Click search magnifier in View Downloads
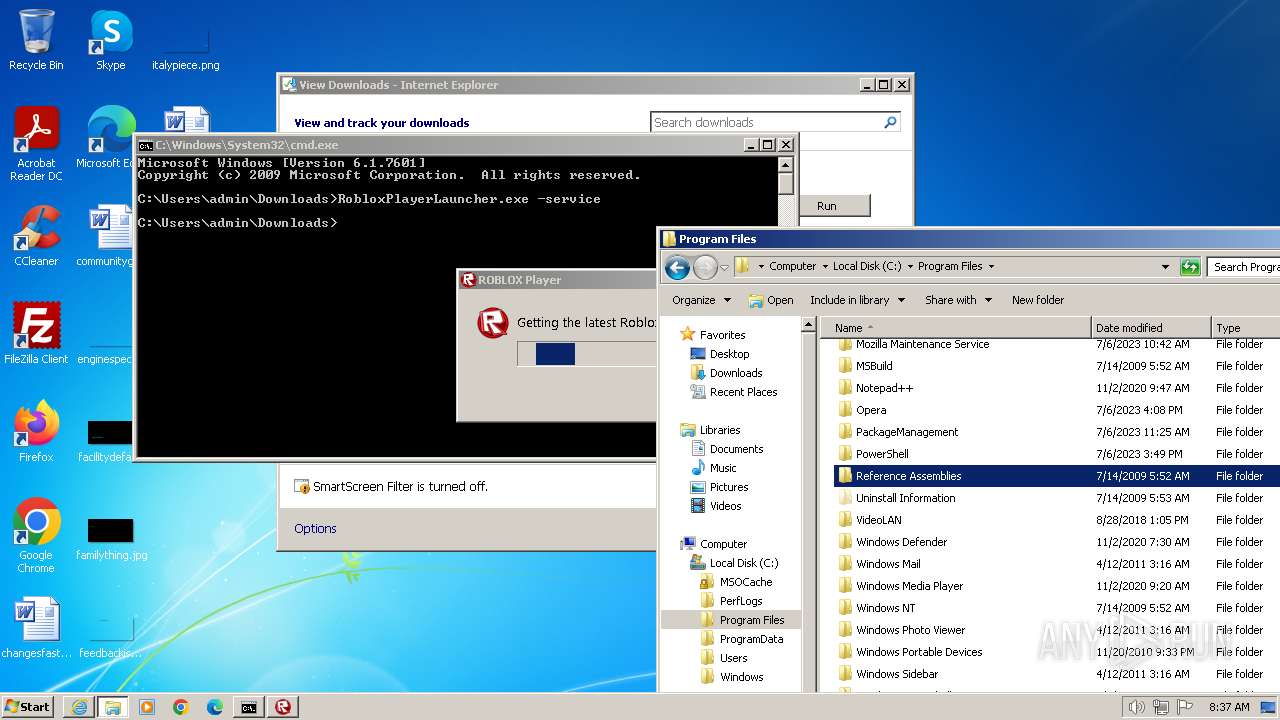 pyautogui.click(x=890, y=122)
